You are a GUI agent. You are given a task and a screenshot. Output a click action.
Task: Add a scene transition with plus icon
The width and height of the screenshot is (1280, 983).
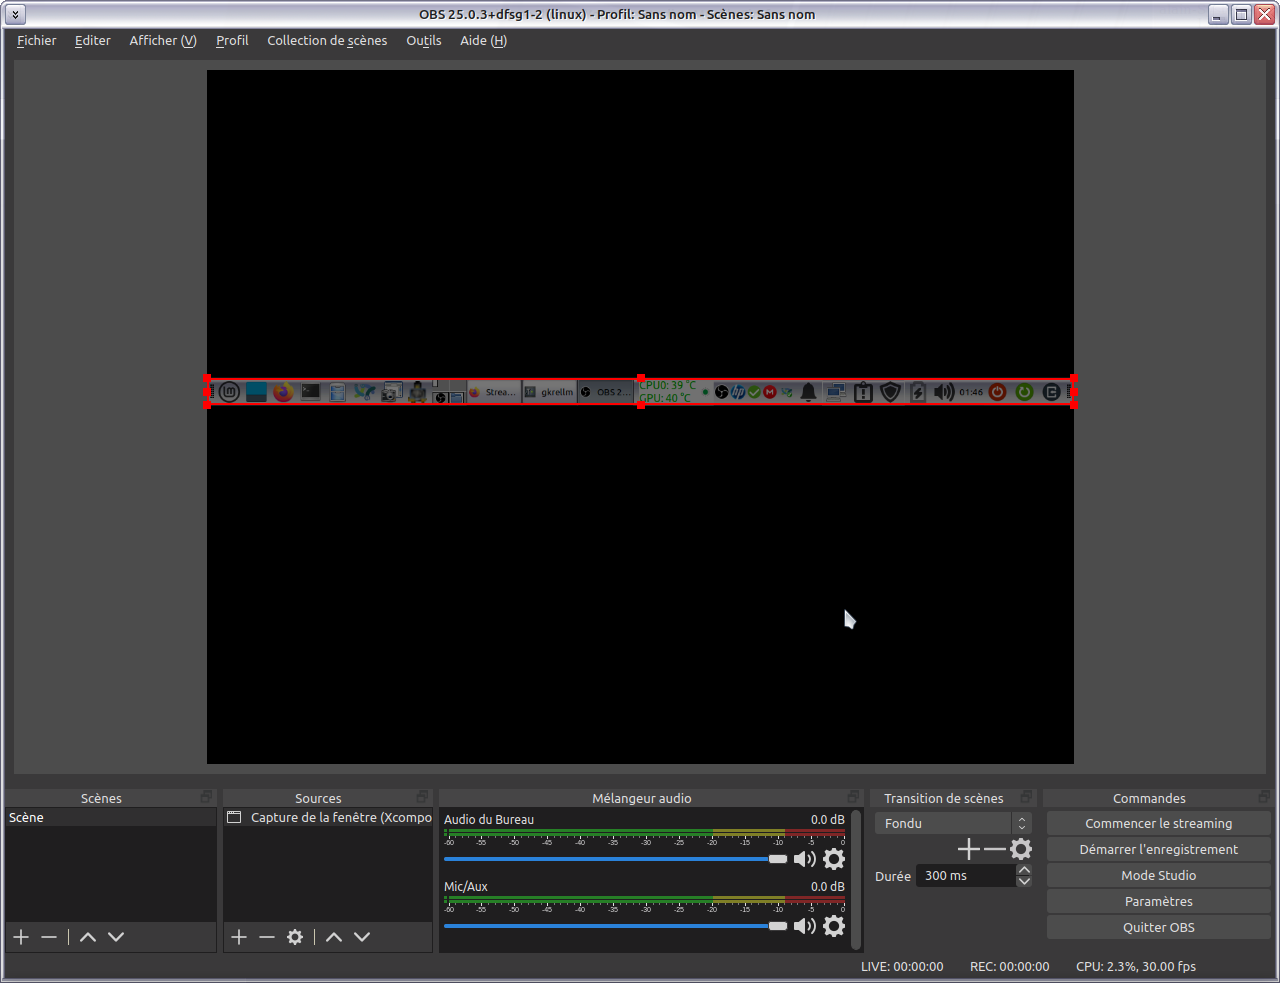pos(968,850)
